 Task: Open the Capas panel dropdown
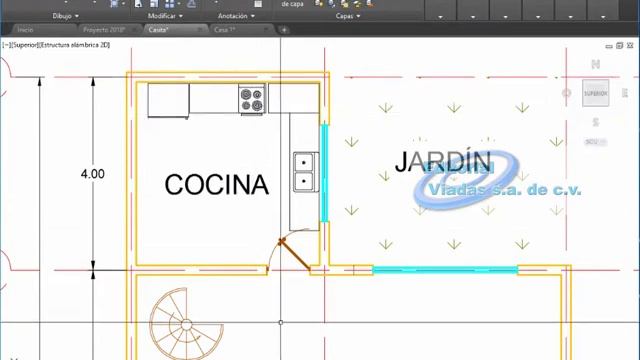click(348, 16)
